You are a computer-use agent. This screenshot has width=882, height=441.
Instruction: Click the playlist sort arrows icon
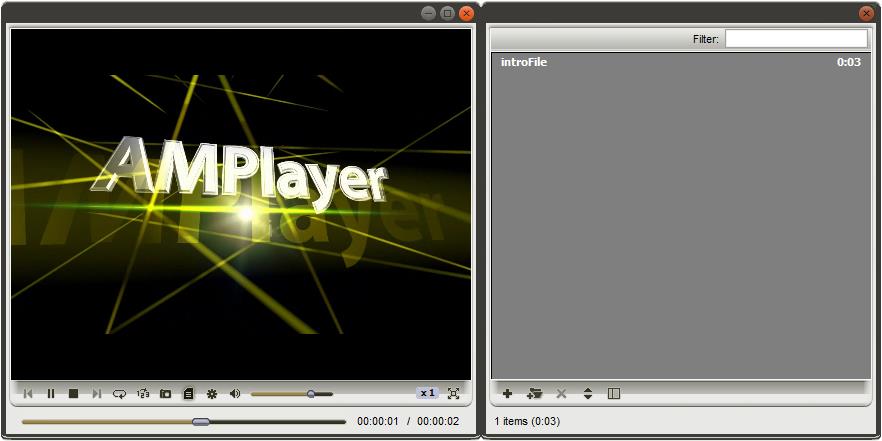588,394
